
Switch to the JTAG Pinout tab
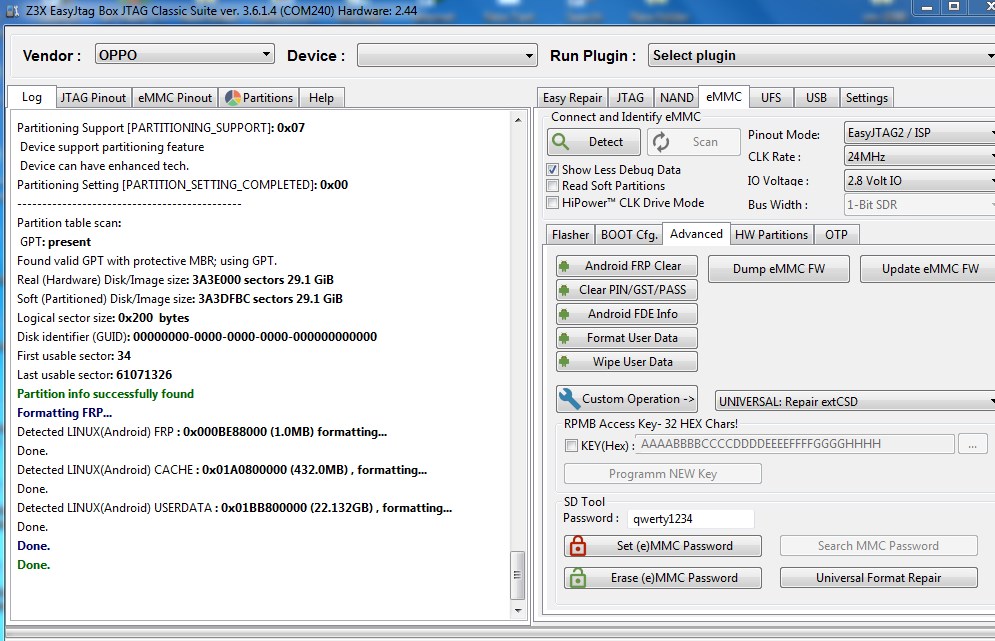pos(93,98)
